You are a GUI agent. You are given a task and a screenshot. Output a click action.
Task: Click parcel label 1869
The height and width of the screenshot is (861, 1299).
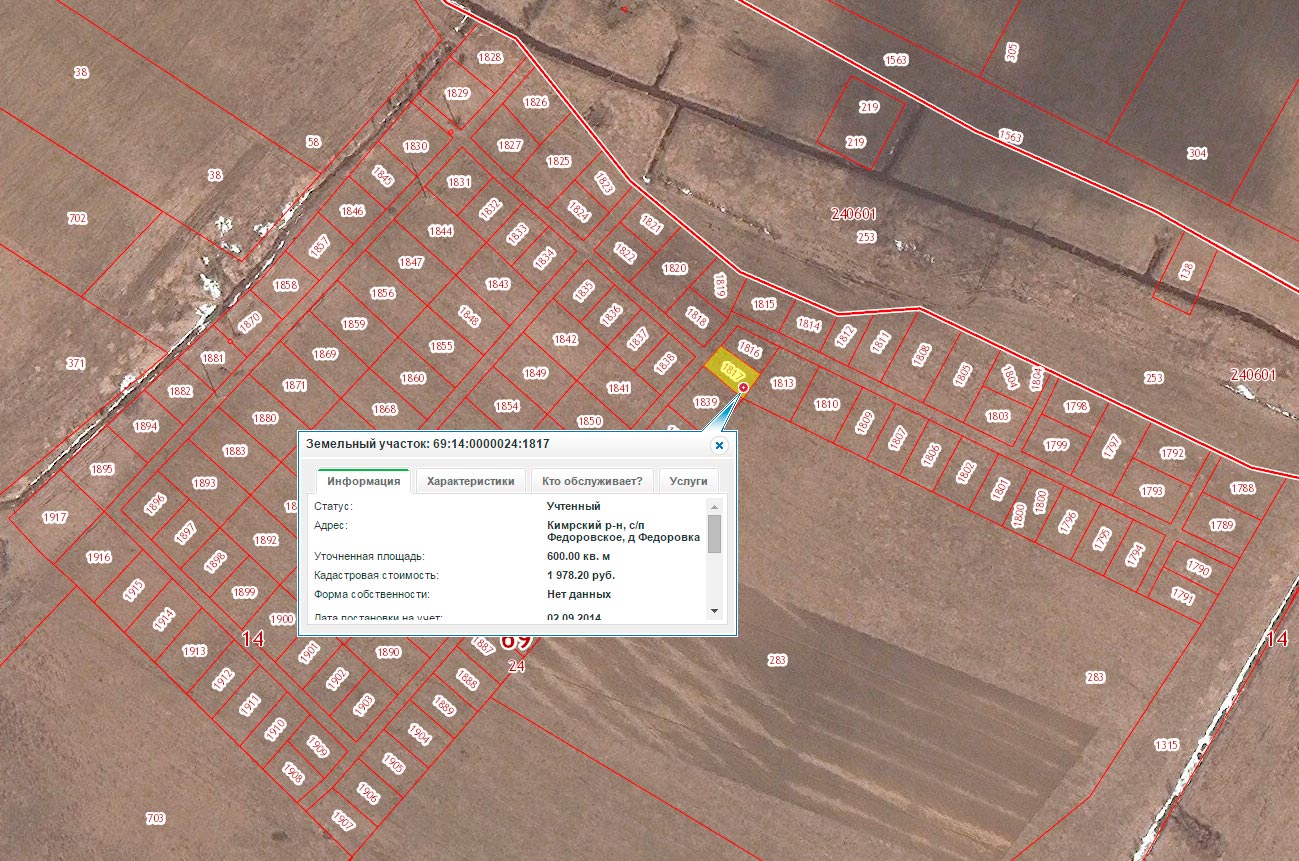pos(325,354)
